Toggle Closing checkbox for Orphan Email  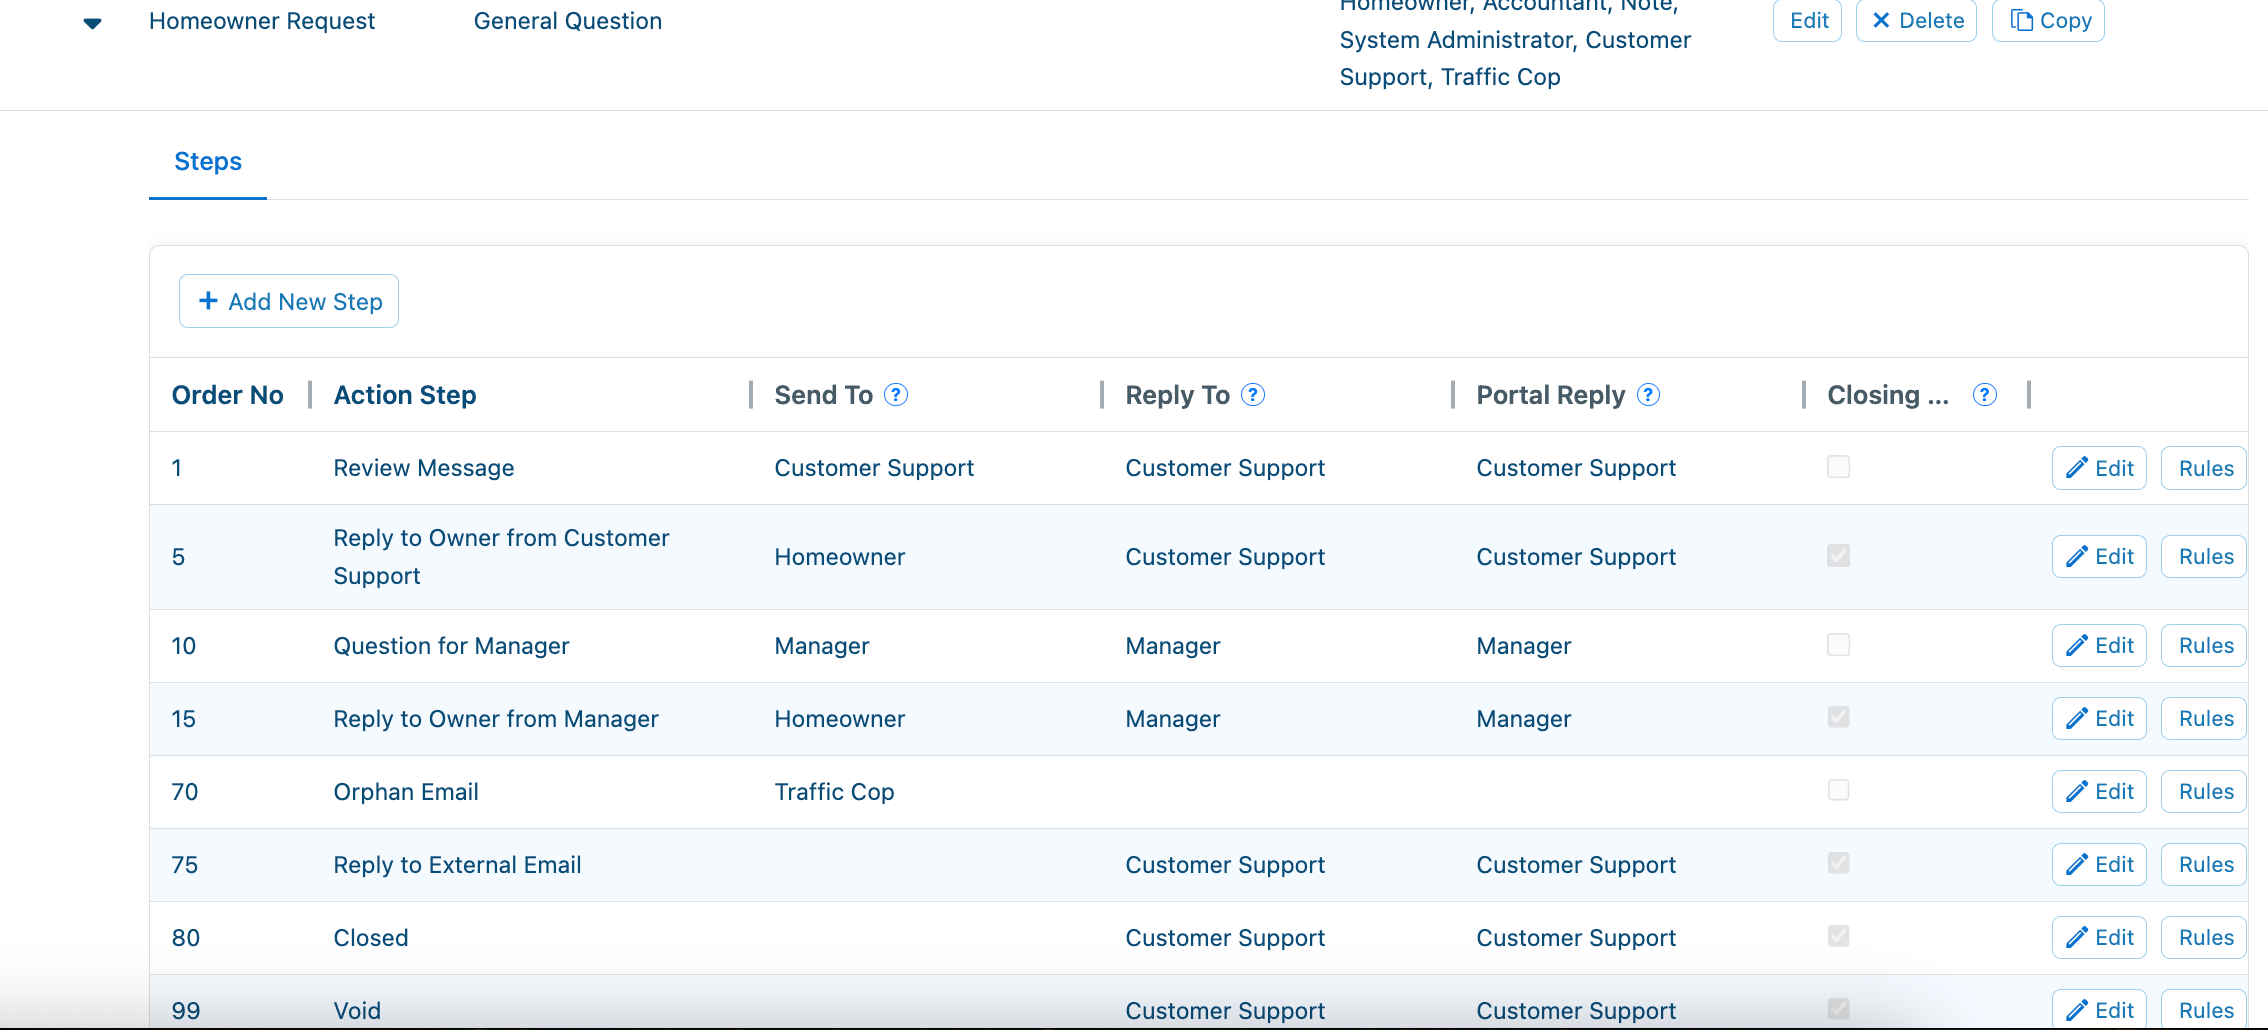click(x=1838, y=791)
